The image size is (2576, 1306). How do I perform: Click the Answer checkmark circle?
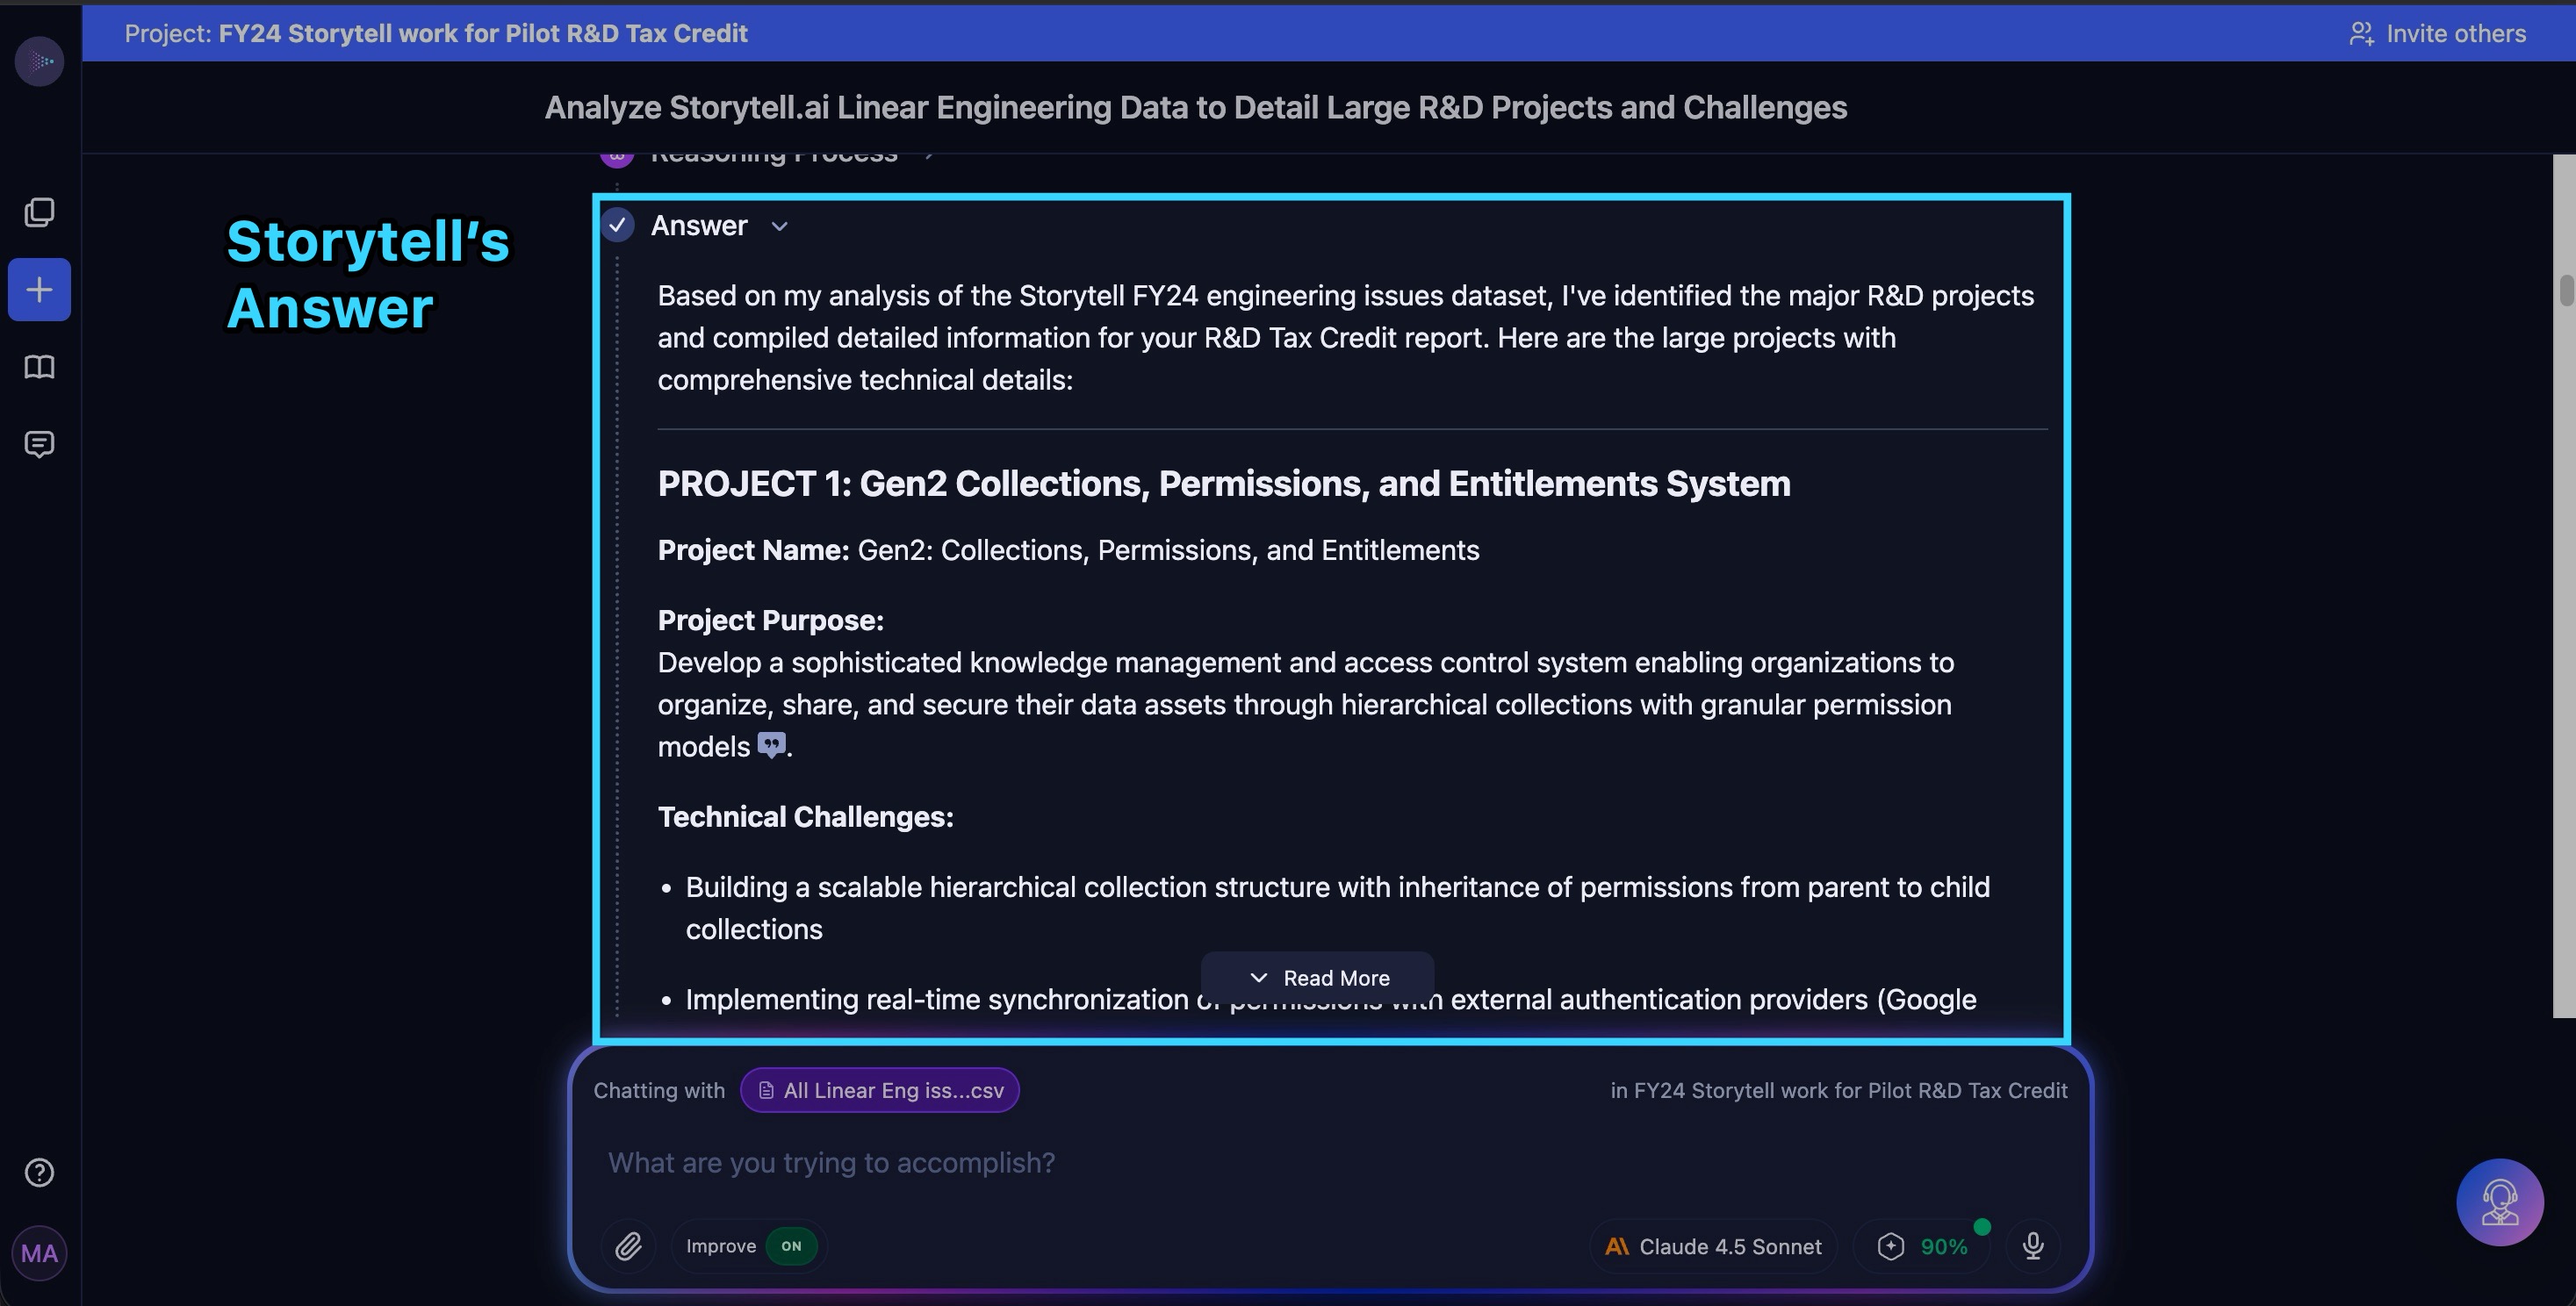(618, 226)
